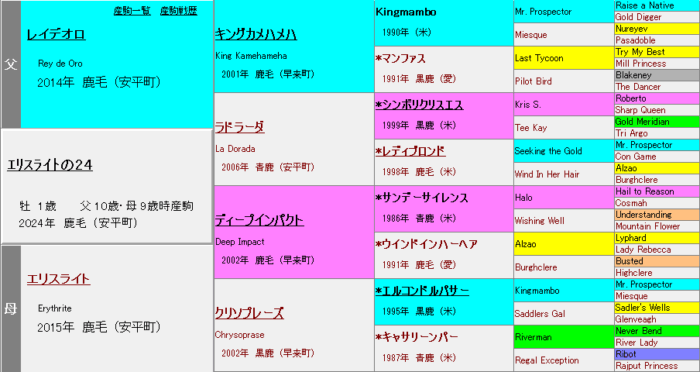700x372 pixels.
Task: Click the ウインドインハーヘア cell
Action: click(x=444, y=255)
